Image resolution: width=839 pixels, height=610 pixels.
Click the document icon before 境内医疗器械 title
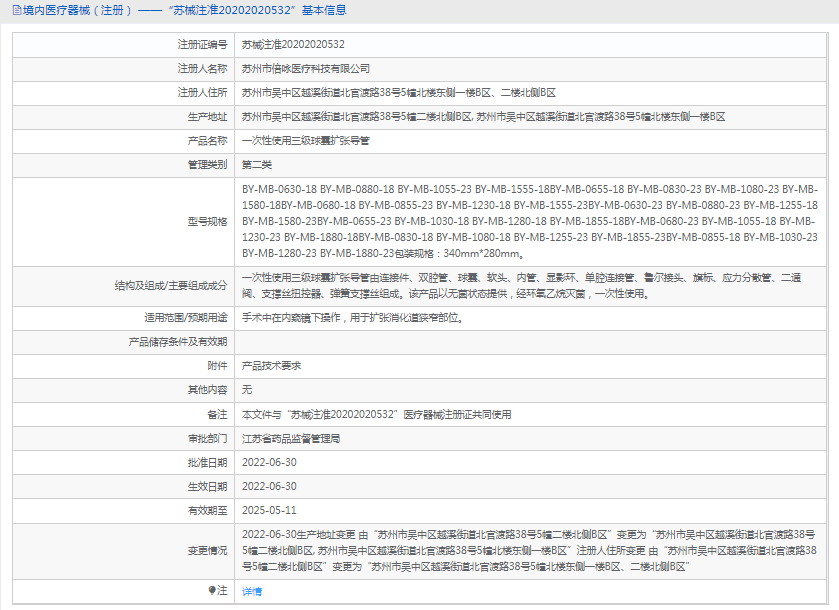point(17,10)
